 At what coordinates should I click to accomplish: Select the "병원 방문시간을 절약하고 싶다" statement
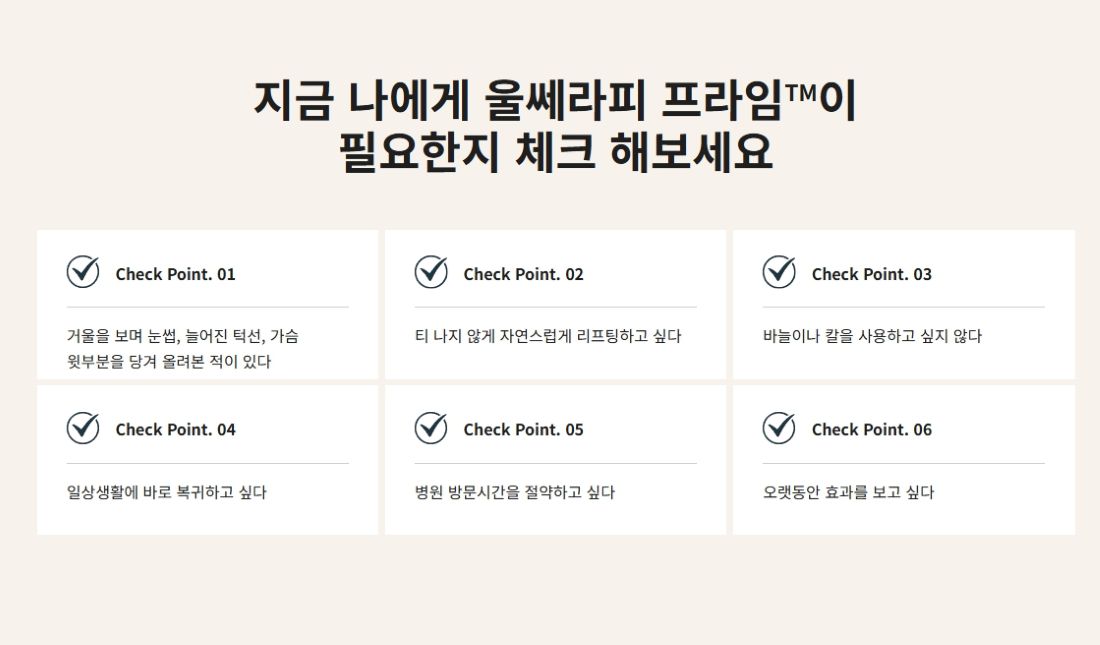pyautogui.click(x=515, y=493)
